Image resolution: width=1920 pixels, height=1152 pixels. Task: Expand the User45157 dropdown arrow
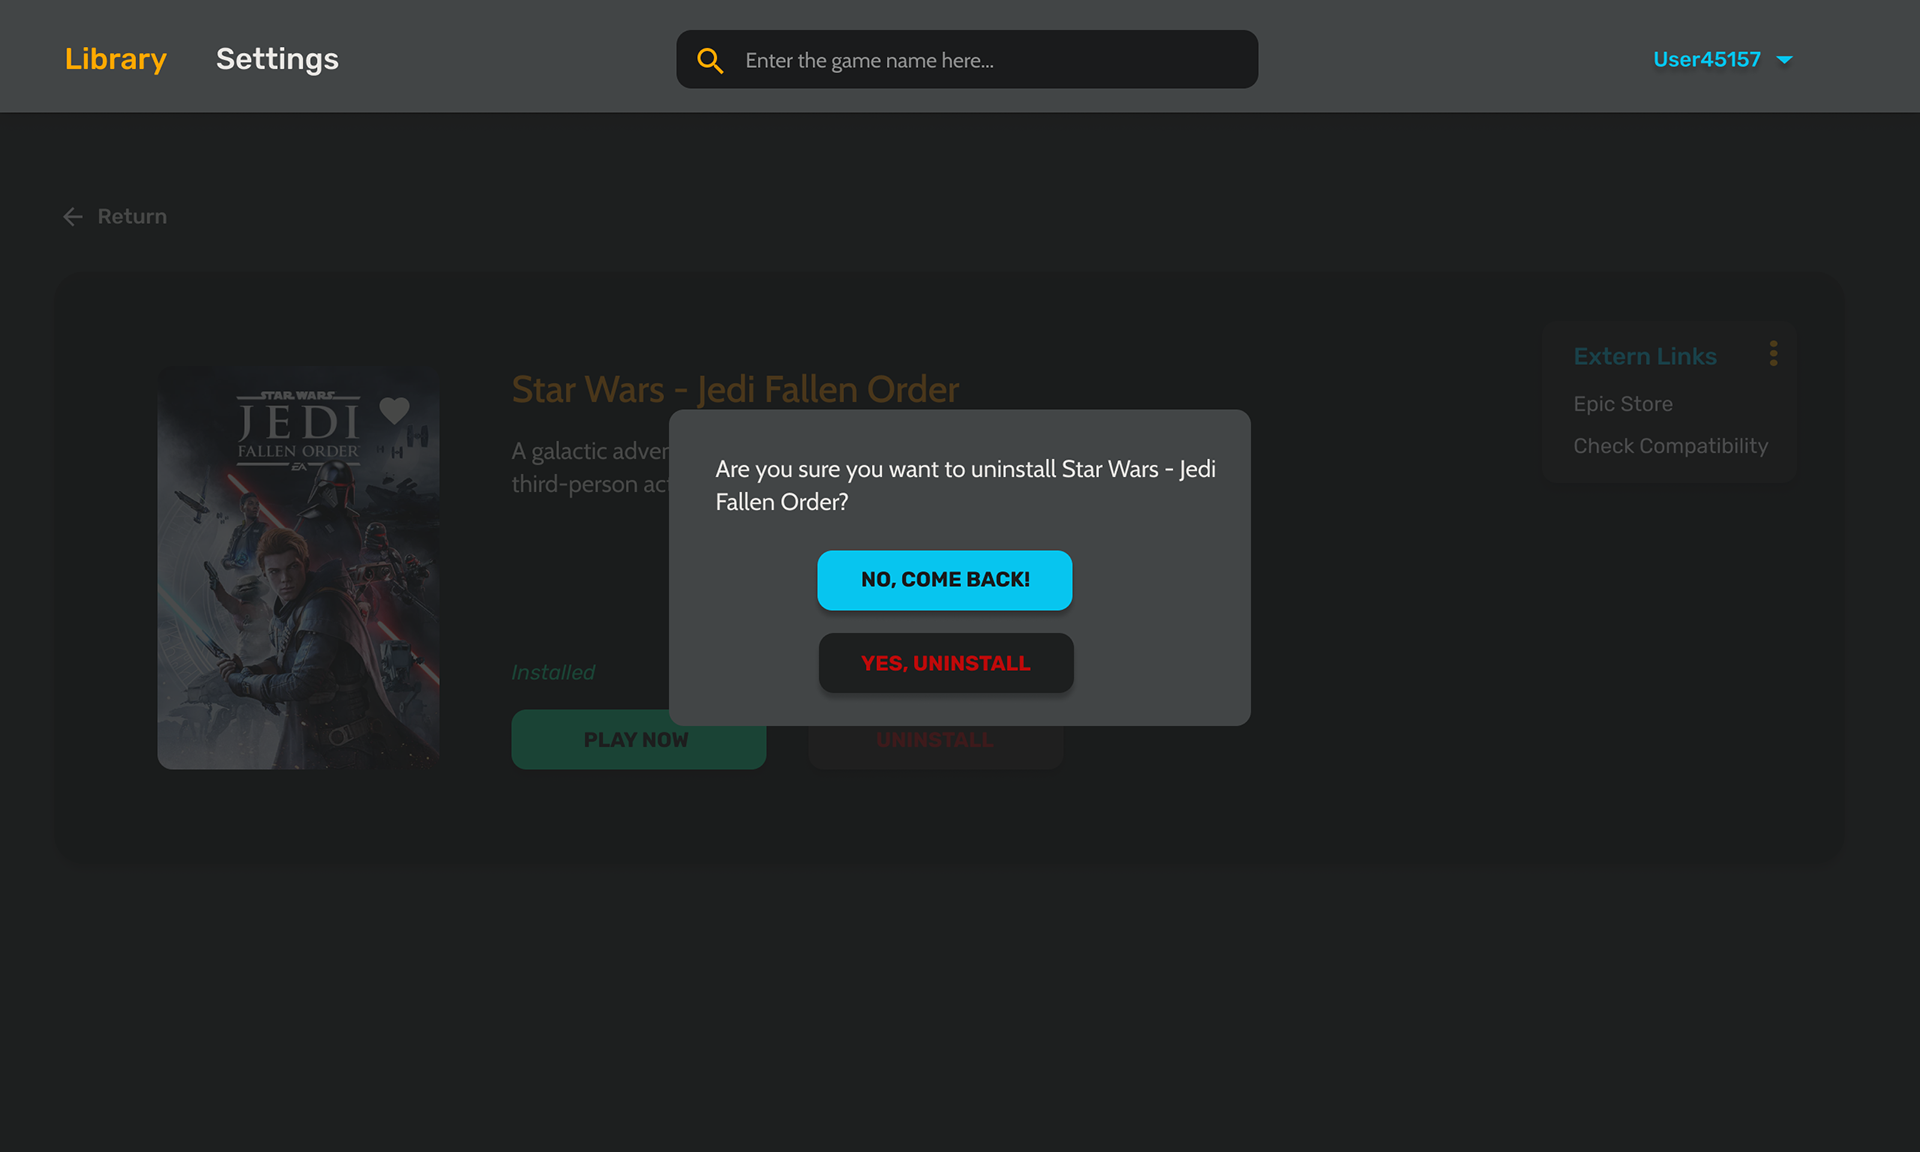(x=1784, y=60)
